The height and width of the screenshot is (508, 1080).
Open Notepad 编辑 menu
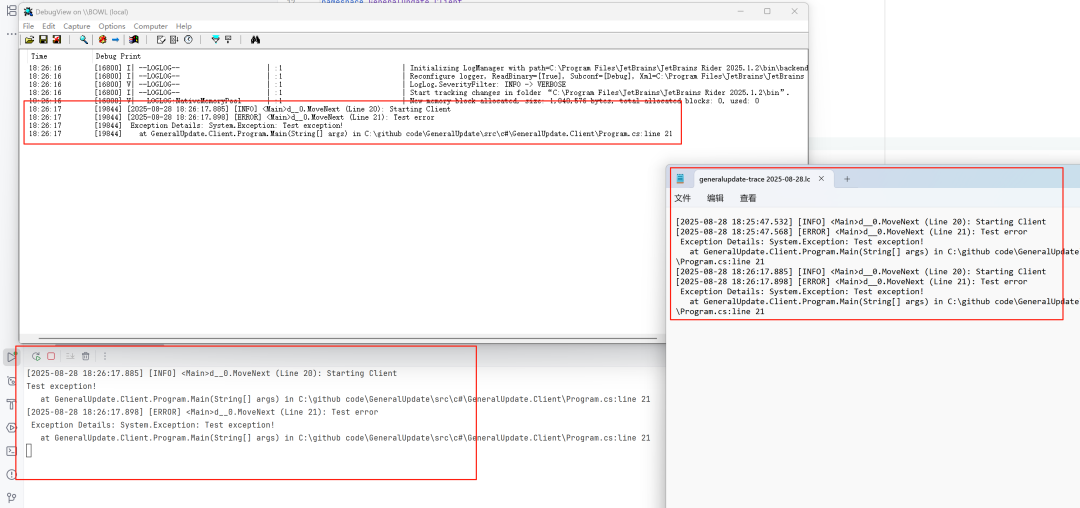pyautogui.click(x=716, y=198)
